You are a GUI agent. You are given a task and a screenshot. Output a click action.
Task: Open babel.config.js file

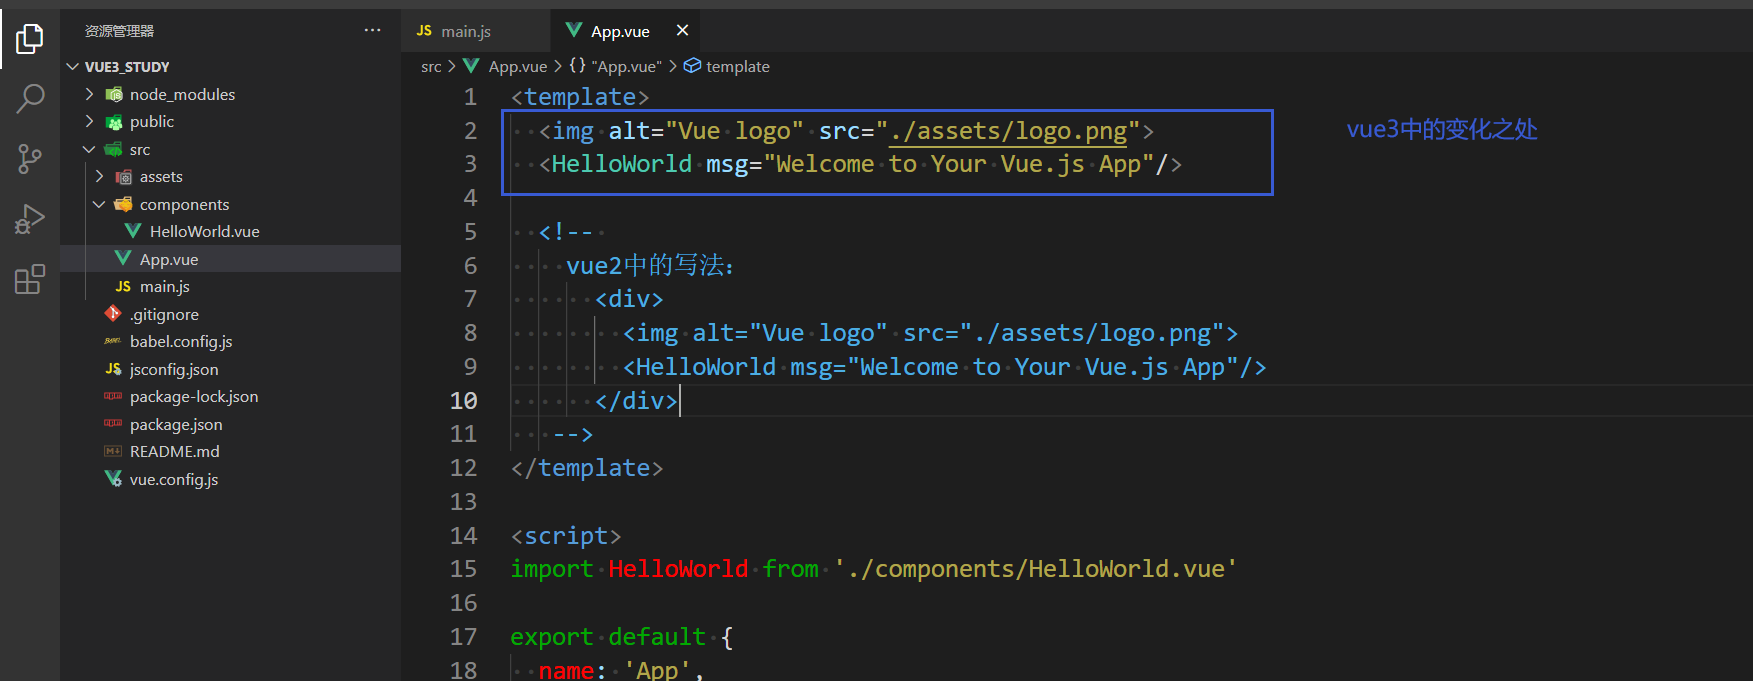pyautogui.click(x=181, y=341)
